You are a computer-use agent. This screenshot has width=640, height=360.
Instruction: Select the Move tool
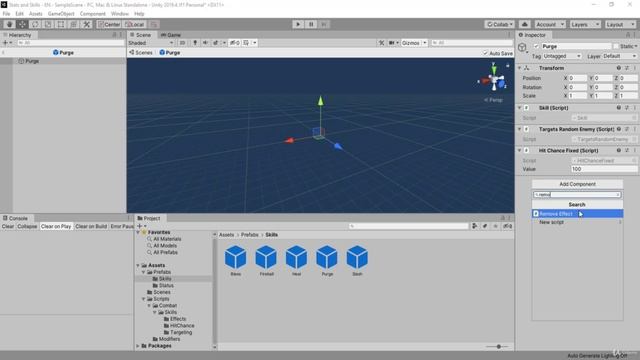click(22, 24)
